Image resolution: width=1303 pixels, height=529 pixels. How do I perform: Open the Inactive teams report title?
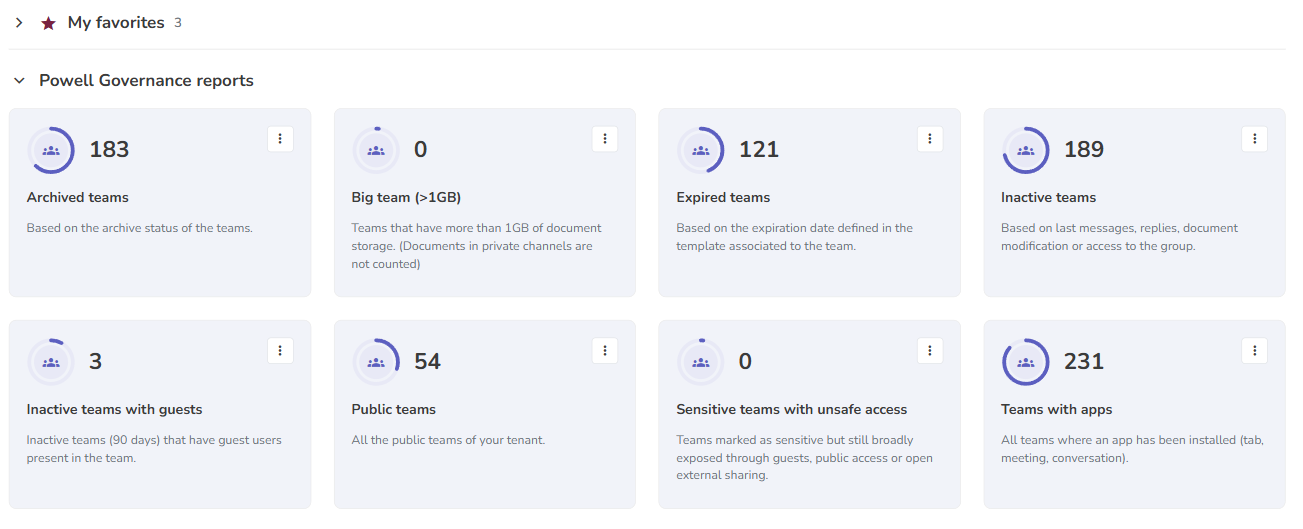(1048, 197)
